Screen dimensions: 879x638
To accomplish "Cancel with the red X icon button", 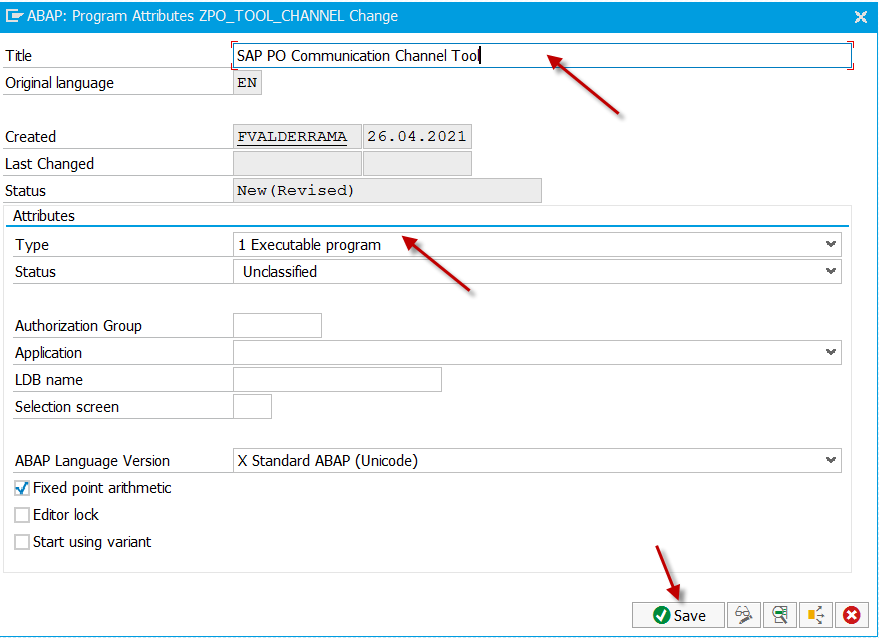I will coord(851,615).
